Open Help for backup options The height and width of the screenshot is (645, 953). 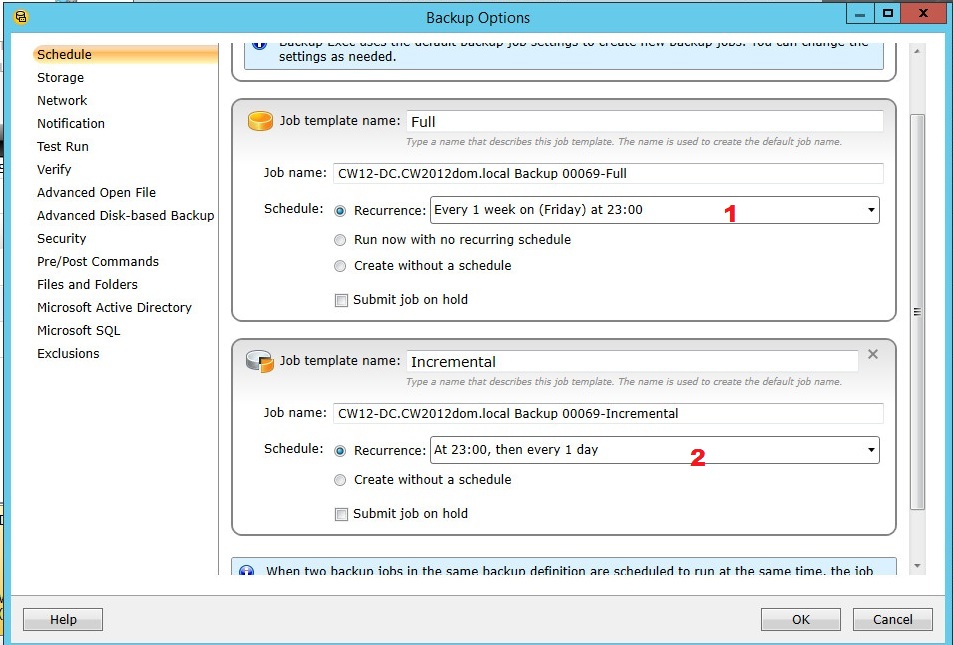[x=63, y=619]
